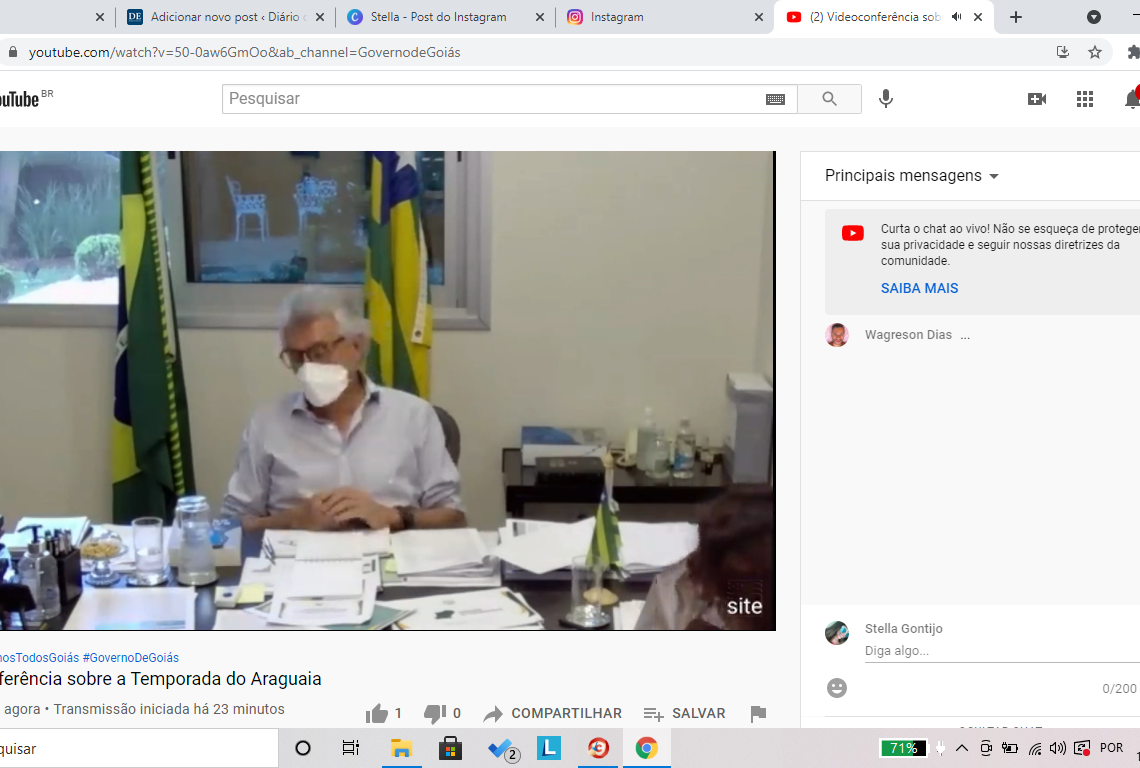The height and width of the screenshot is (768, 1140).
Task: Open the blue checkmark To Do app
Action: [501, 748]
